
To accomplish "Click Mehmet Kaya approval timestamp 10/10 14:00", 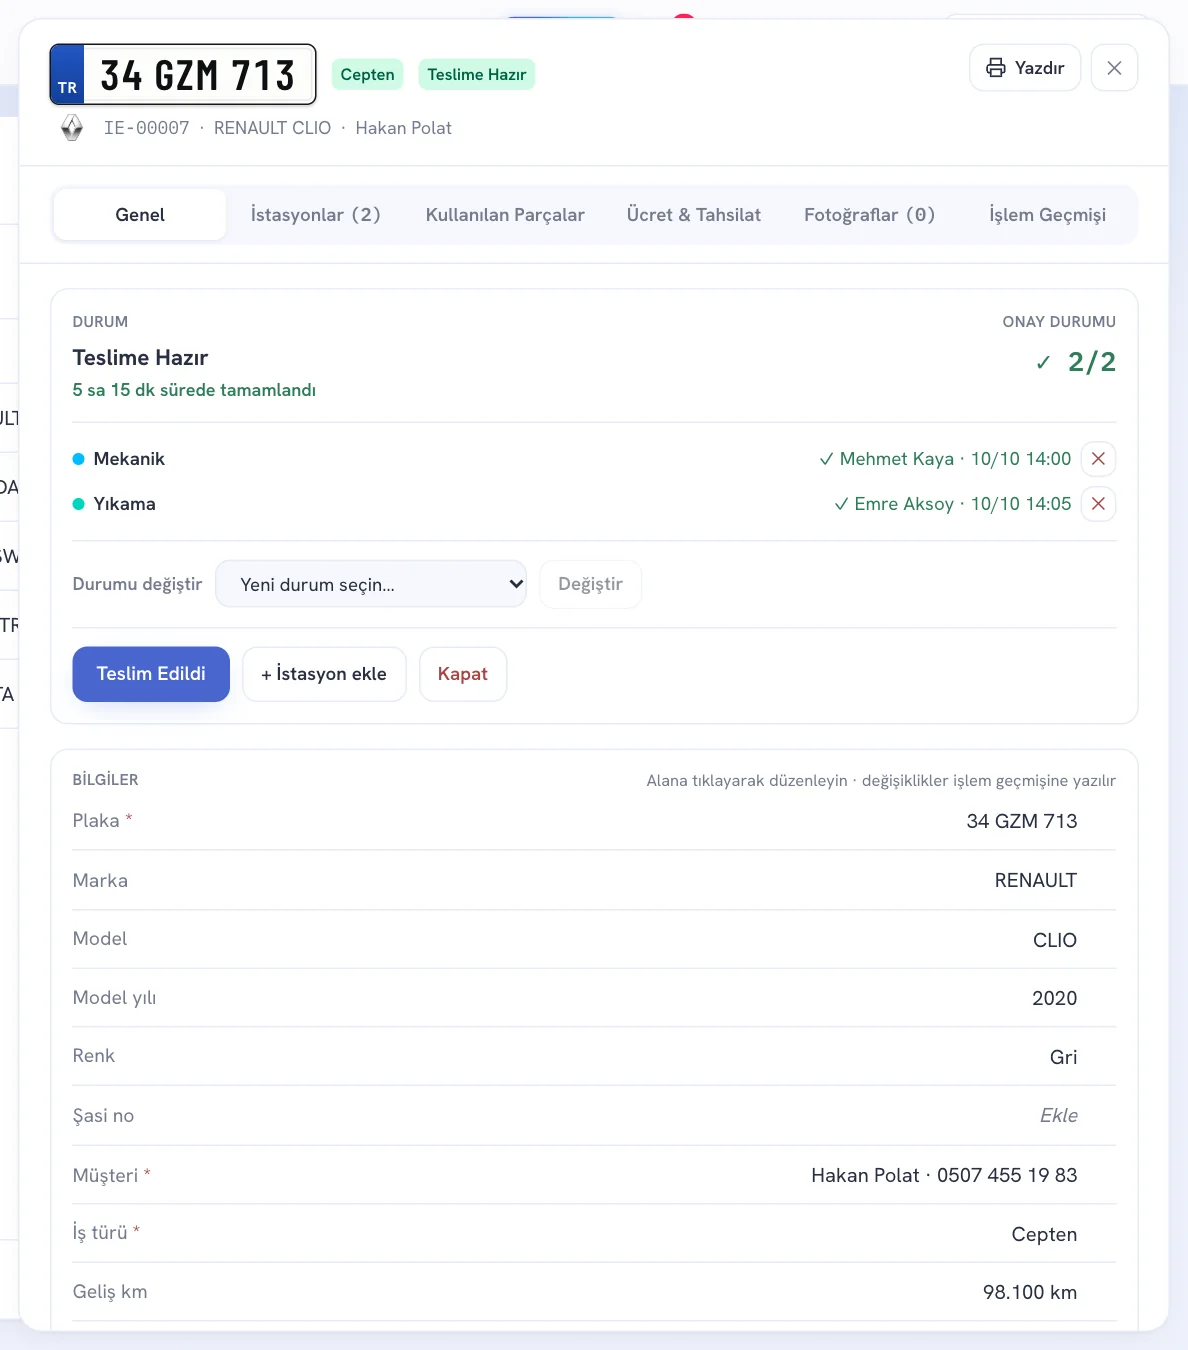I will coord(1021,459).
